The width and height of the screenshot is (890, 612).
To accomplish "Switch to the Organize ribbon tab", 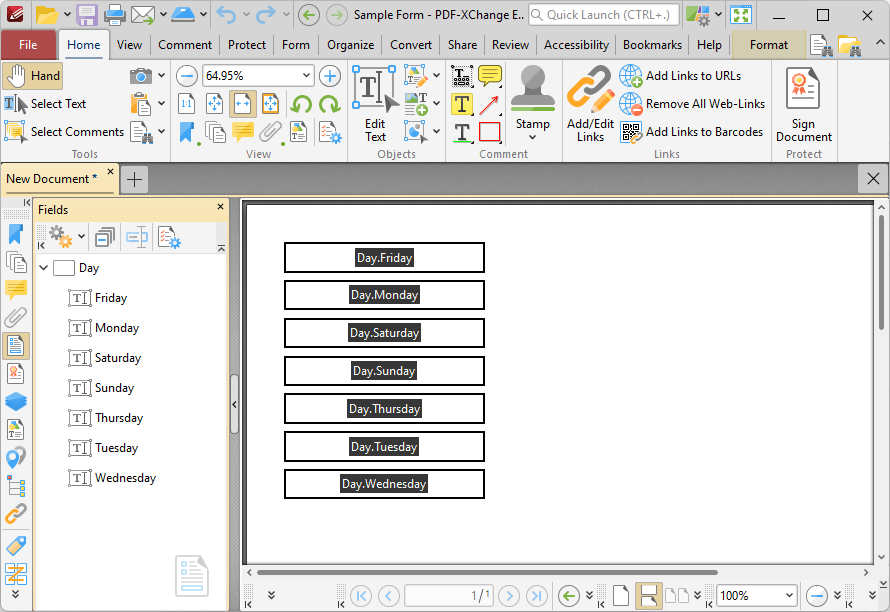I will coord(350,45).
